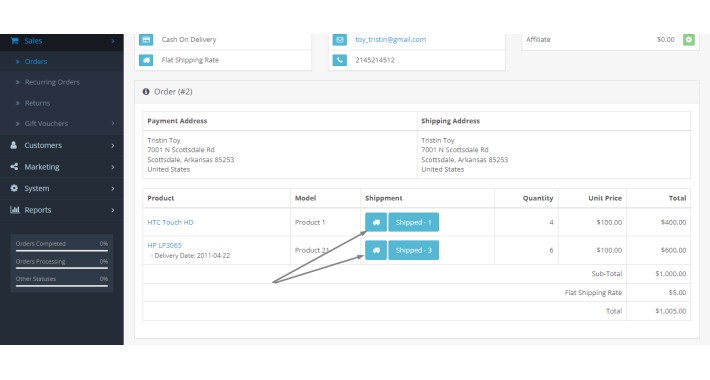
Task: Click truck shipment button for HTC Touch HD
Action: [376, 222]
